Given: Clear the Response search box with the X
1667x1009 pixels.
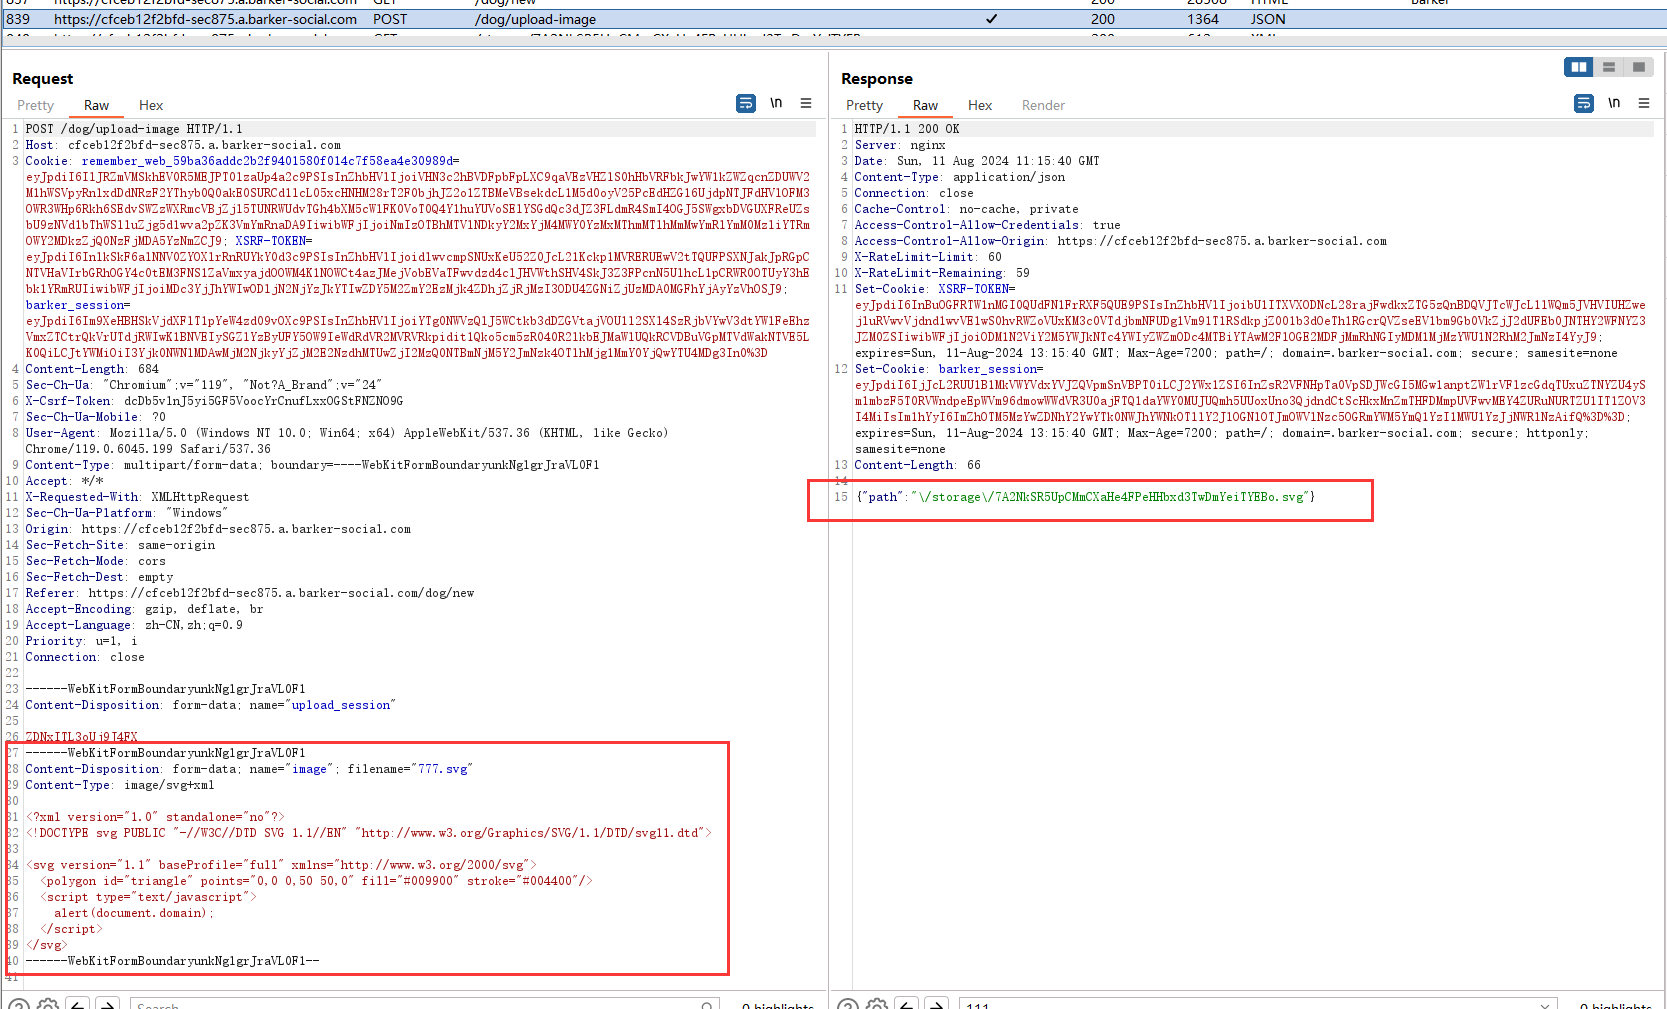Looking at the screenshot, I should coord(1545,1005).
